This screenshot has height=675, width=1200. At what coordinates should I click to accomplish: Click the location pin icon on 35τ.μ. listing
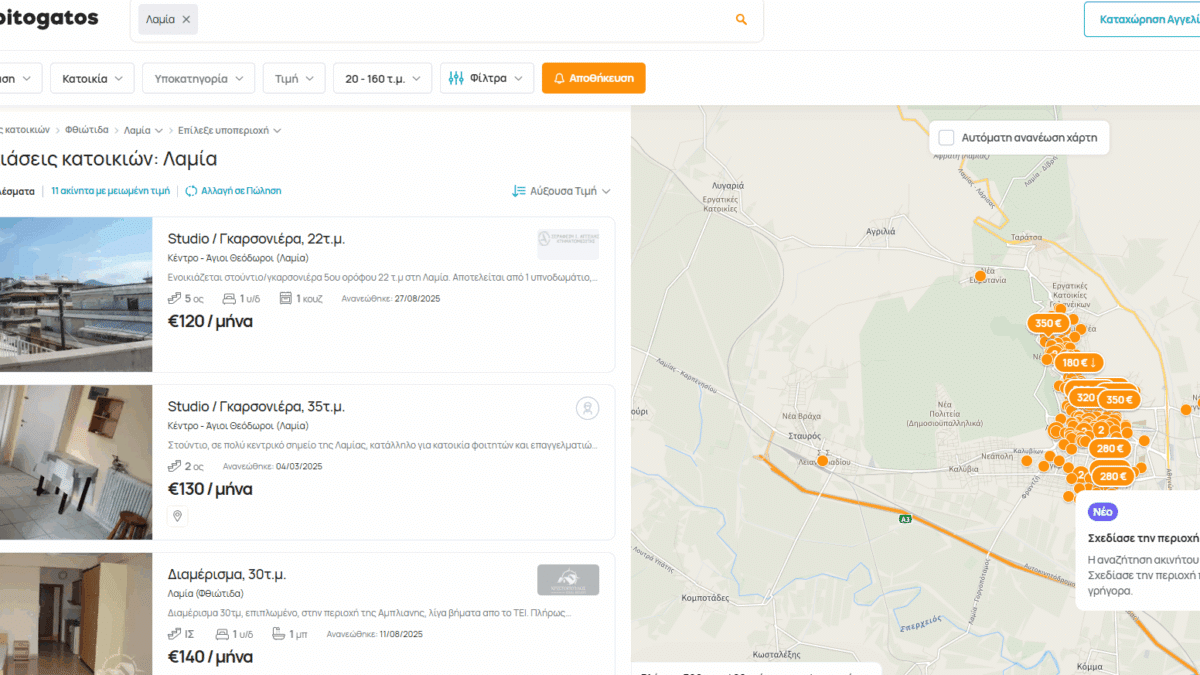(x=178, y=516)
